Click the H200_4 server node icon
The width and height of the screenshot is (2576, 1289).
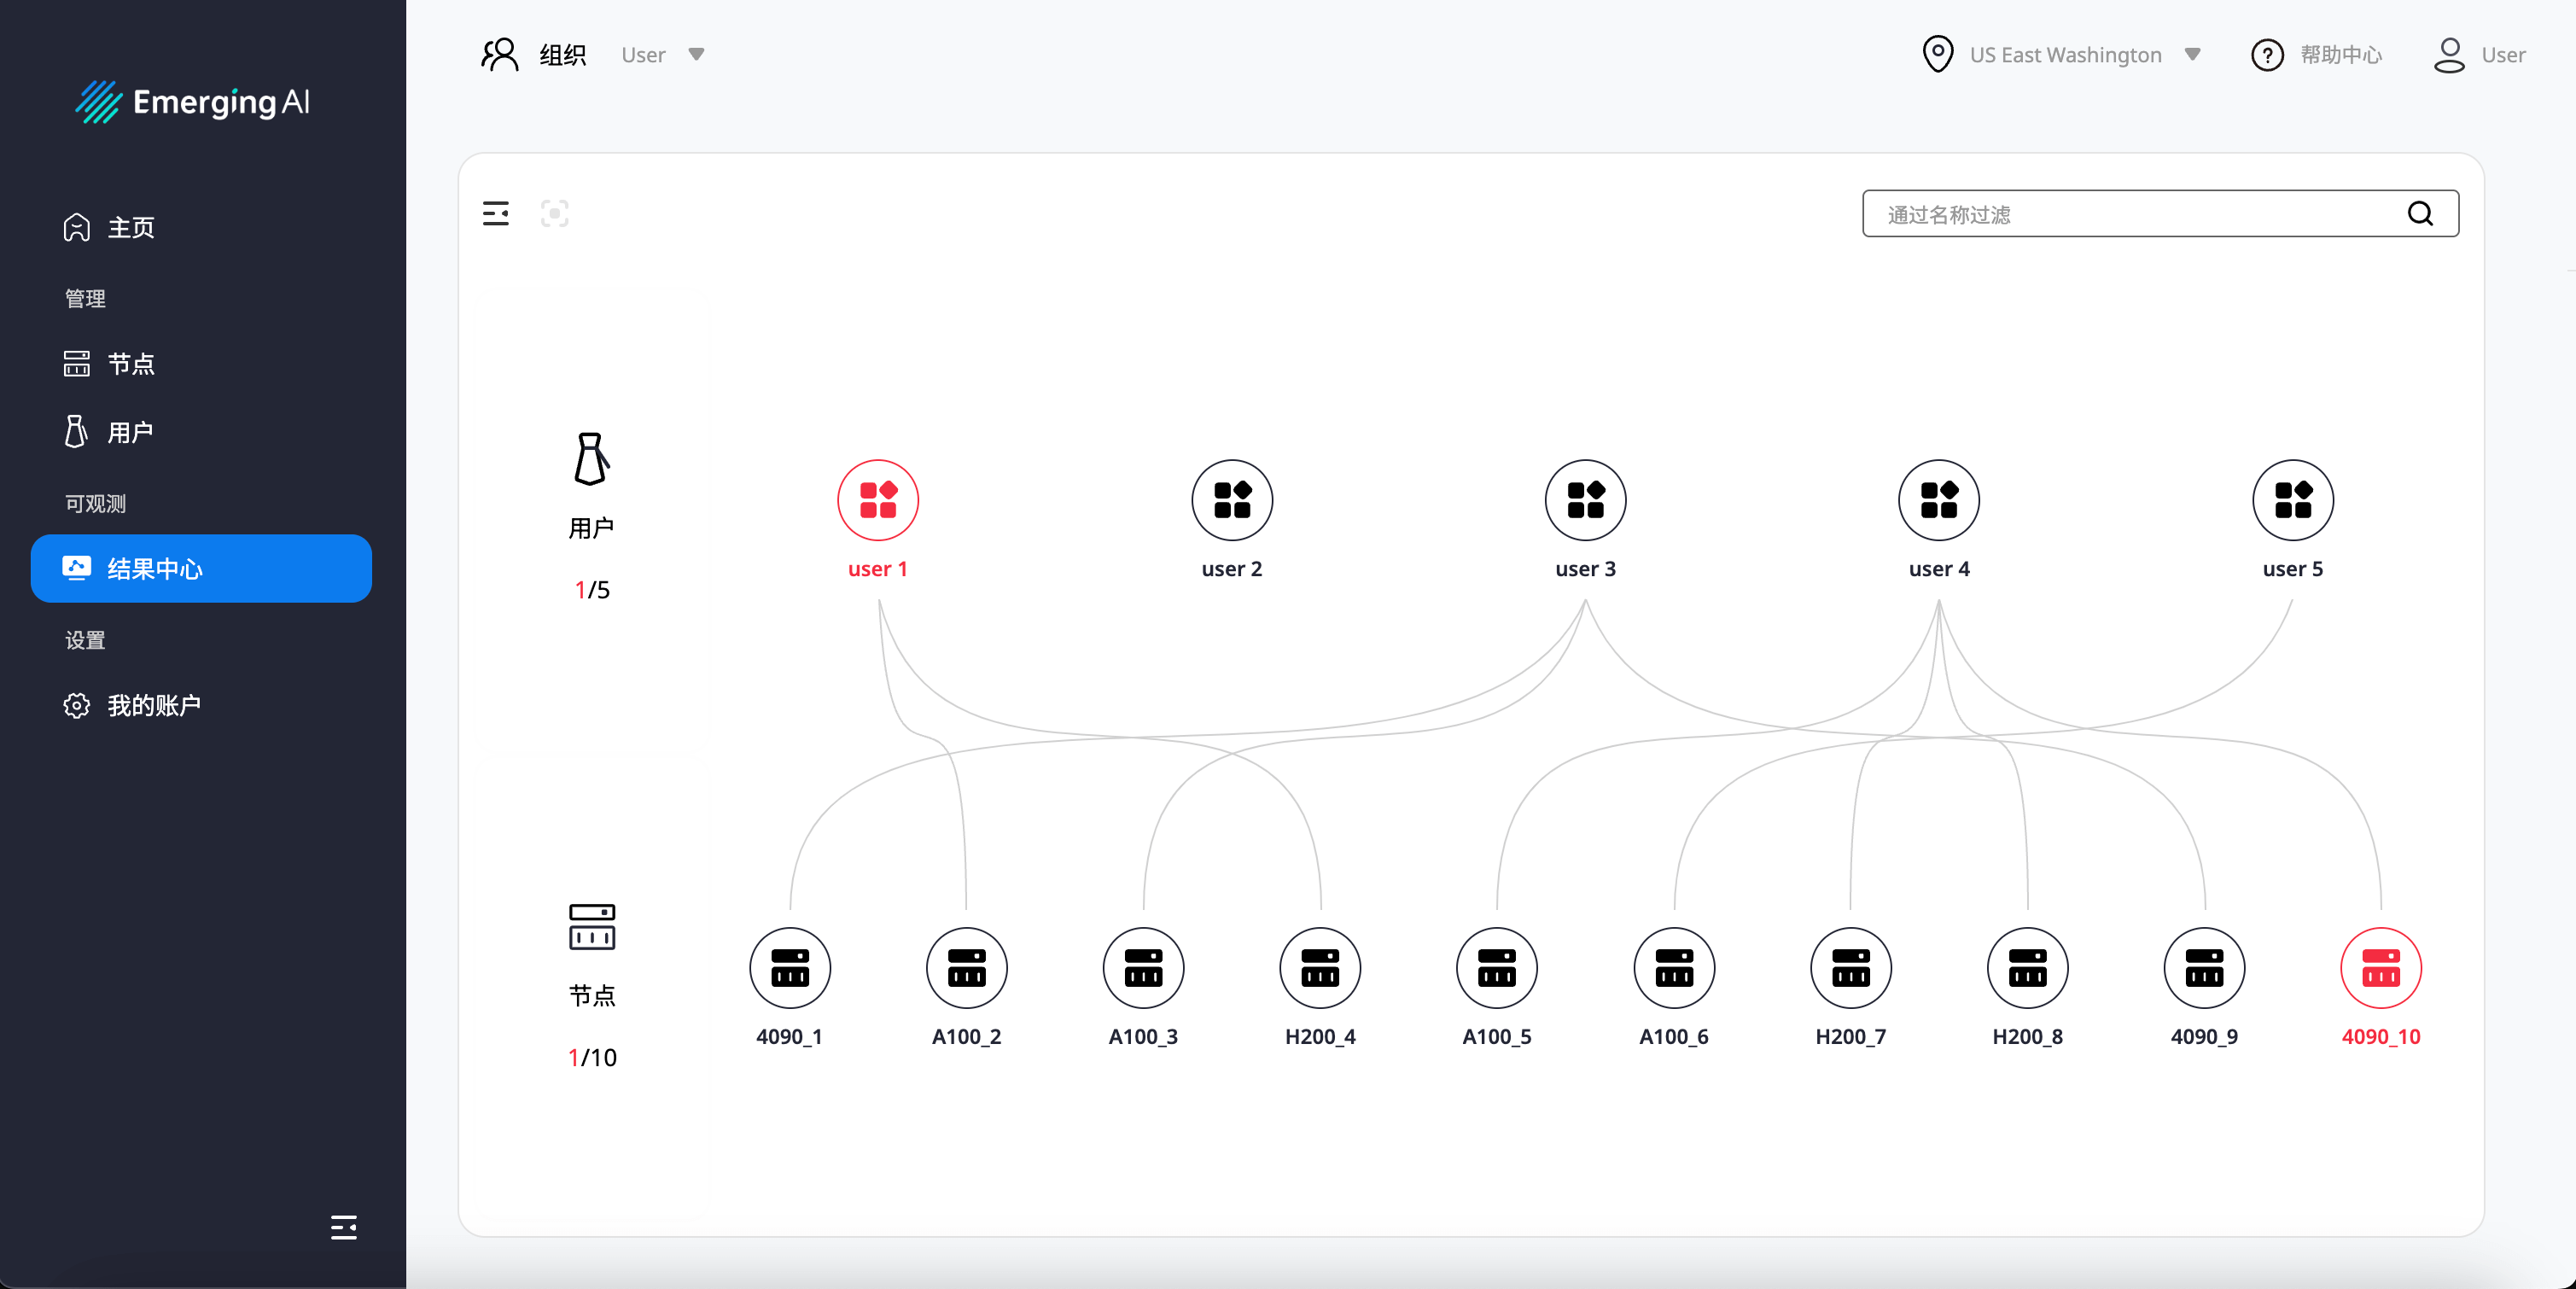(1320, 968)
